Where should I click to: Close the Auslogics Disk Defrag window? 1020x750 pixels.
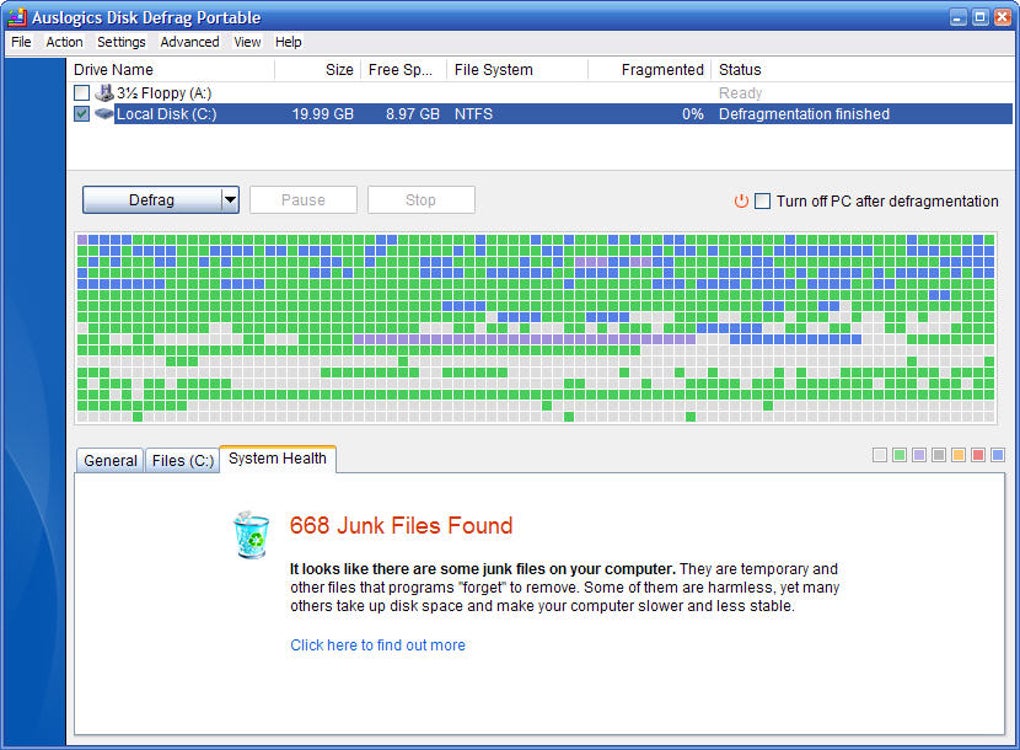coord(1002,18)
